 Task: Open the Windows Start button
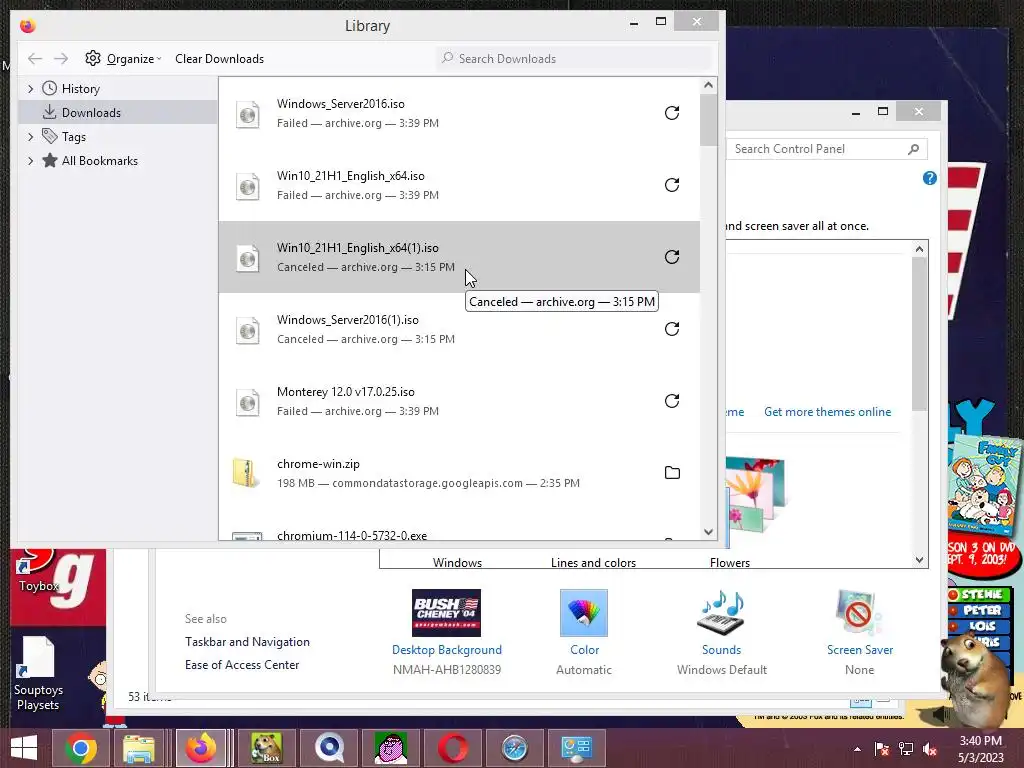[24, 748]
